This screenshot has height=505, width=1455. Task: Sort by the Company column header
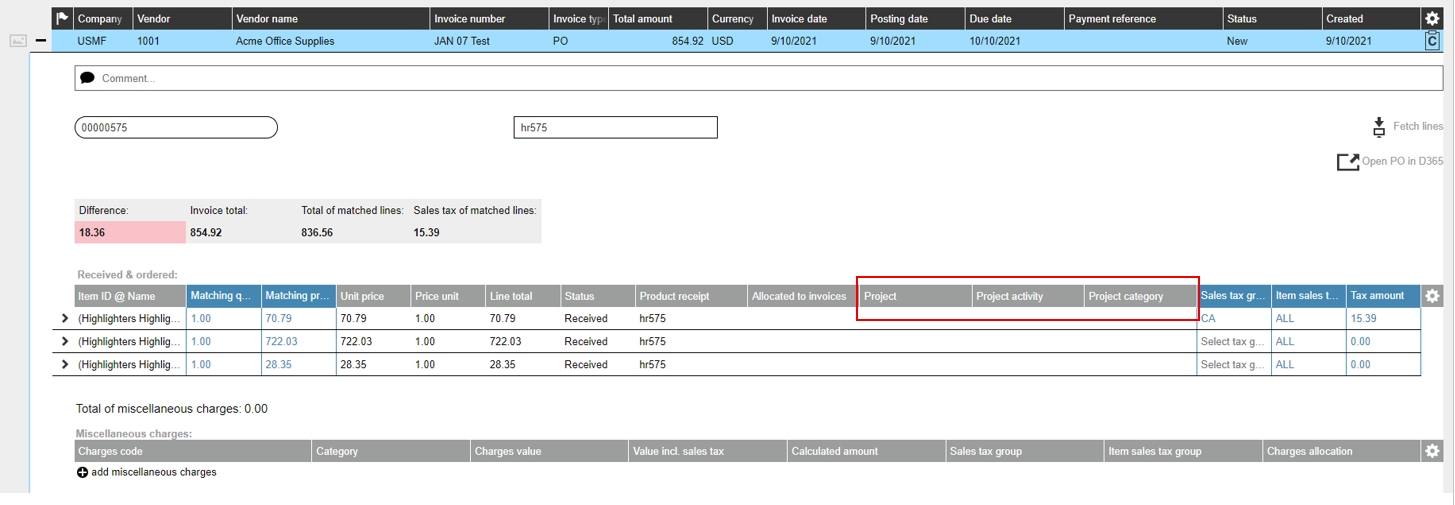pyautogui.click(x=101, y=19)
